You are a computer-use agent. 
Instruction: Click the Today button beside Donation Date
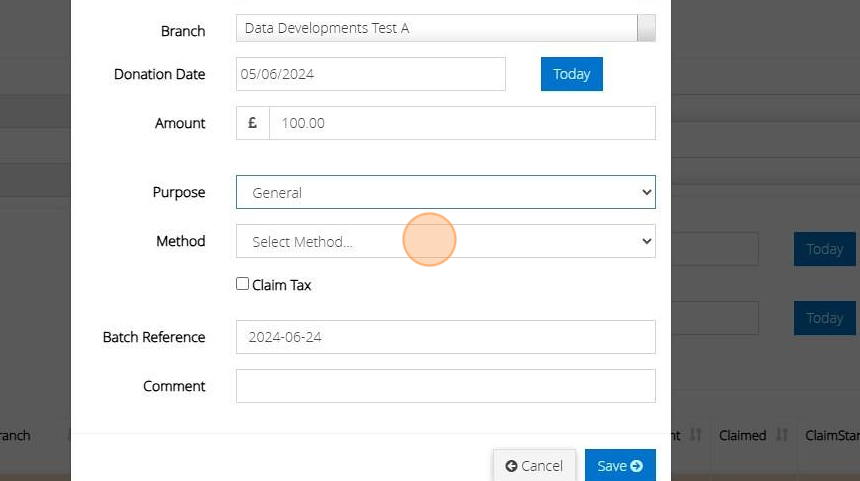(571, 74)
